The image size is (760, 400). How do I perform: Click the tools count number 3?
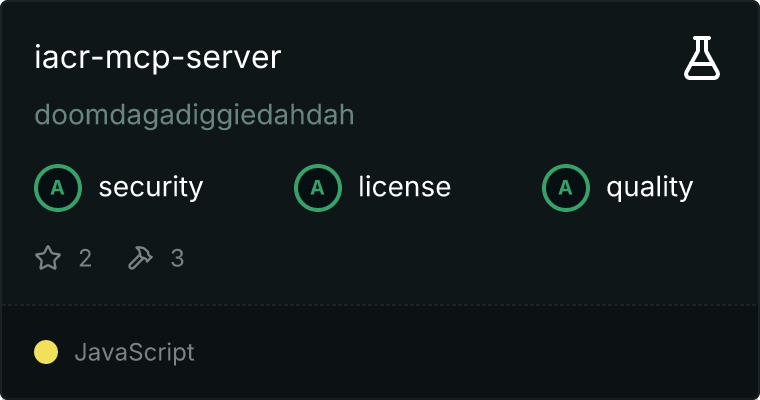click(177, 258)
